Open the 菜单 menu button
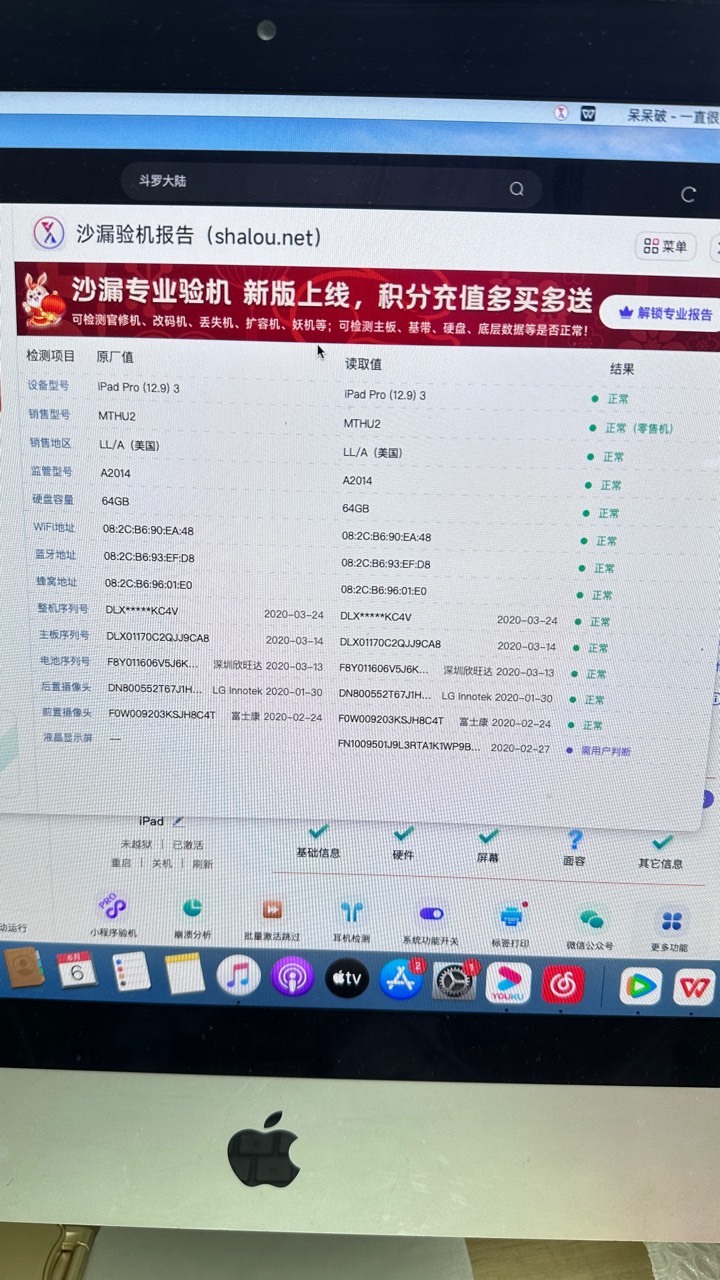The image size is (720, 1280). click(x=666, y=246)
